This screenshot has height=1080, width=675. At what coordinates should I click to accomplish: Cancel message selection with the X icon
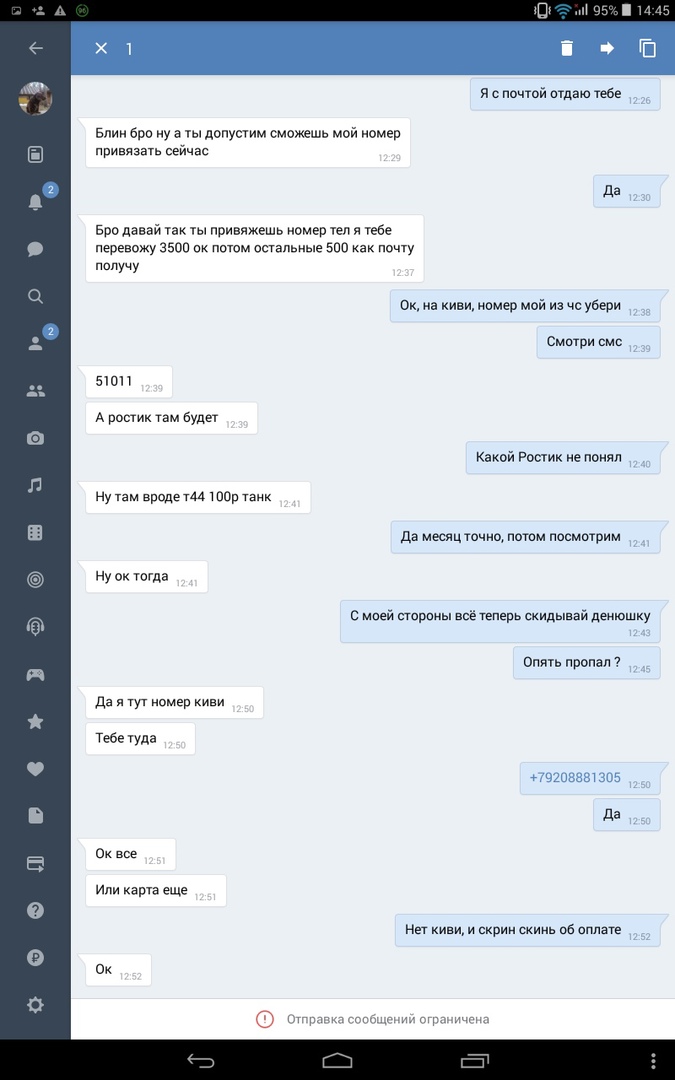coord(101,48)
